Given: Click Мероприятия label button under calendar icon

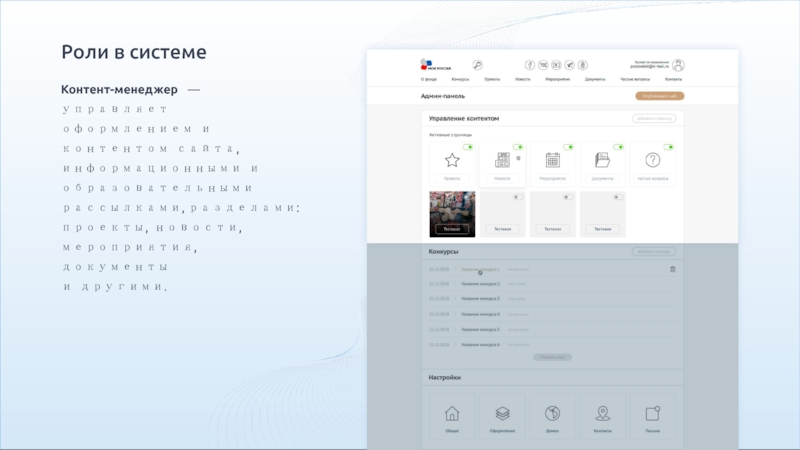Looking at the screenshot, I should (x=553, y=179).
